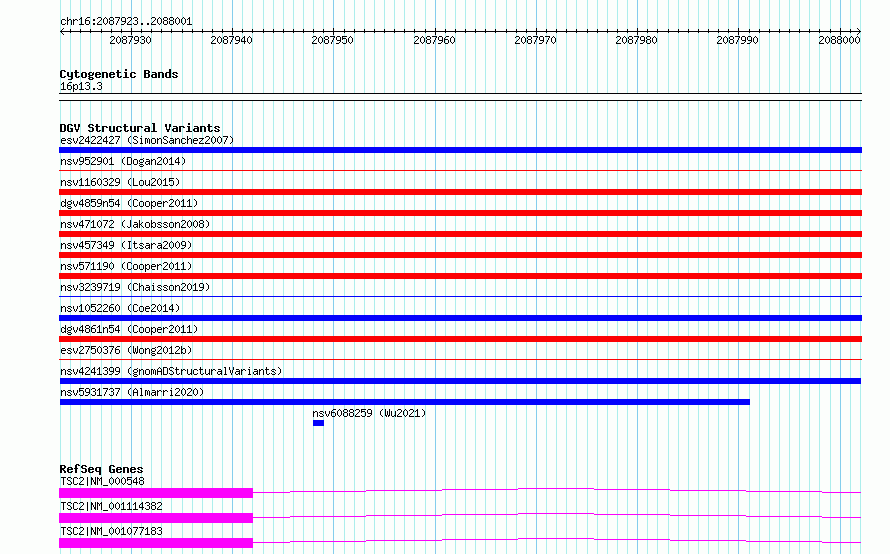Open variant label esv2750376 (Wong2012b)

click(x=126, y=350)
